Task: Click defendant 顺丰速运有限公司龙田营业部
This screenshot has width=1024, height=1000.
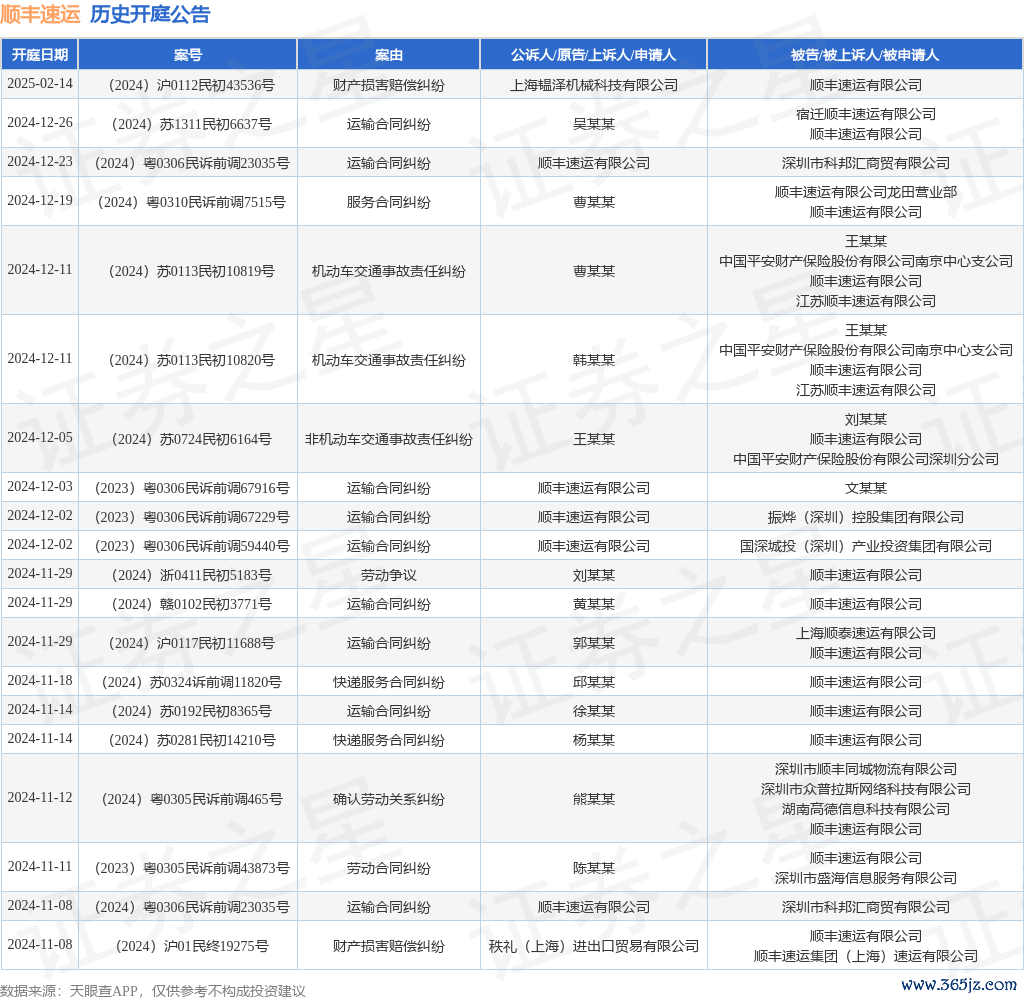Action: (x=865, y=192)
